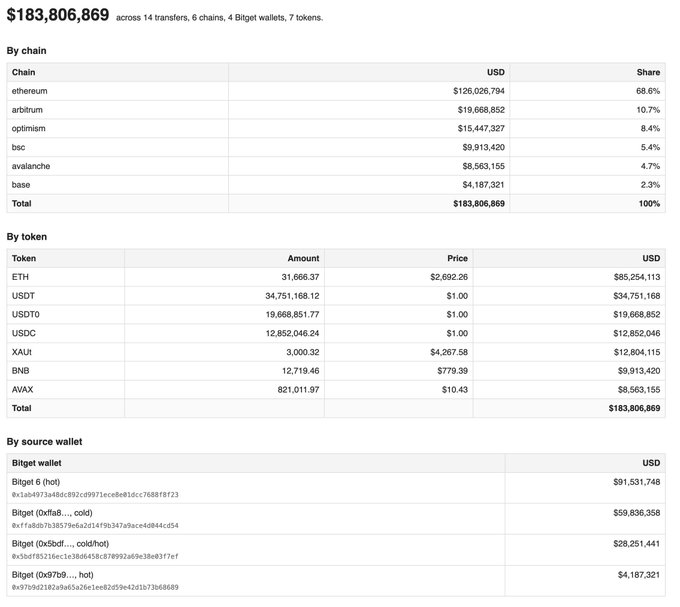
Task: Select the 'BNB' token row label
Action: [x=20, y=371]
